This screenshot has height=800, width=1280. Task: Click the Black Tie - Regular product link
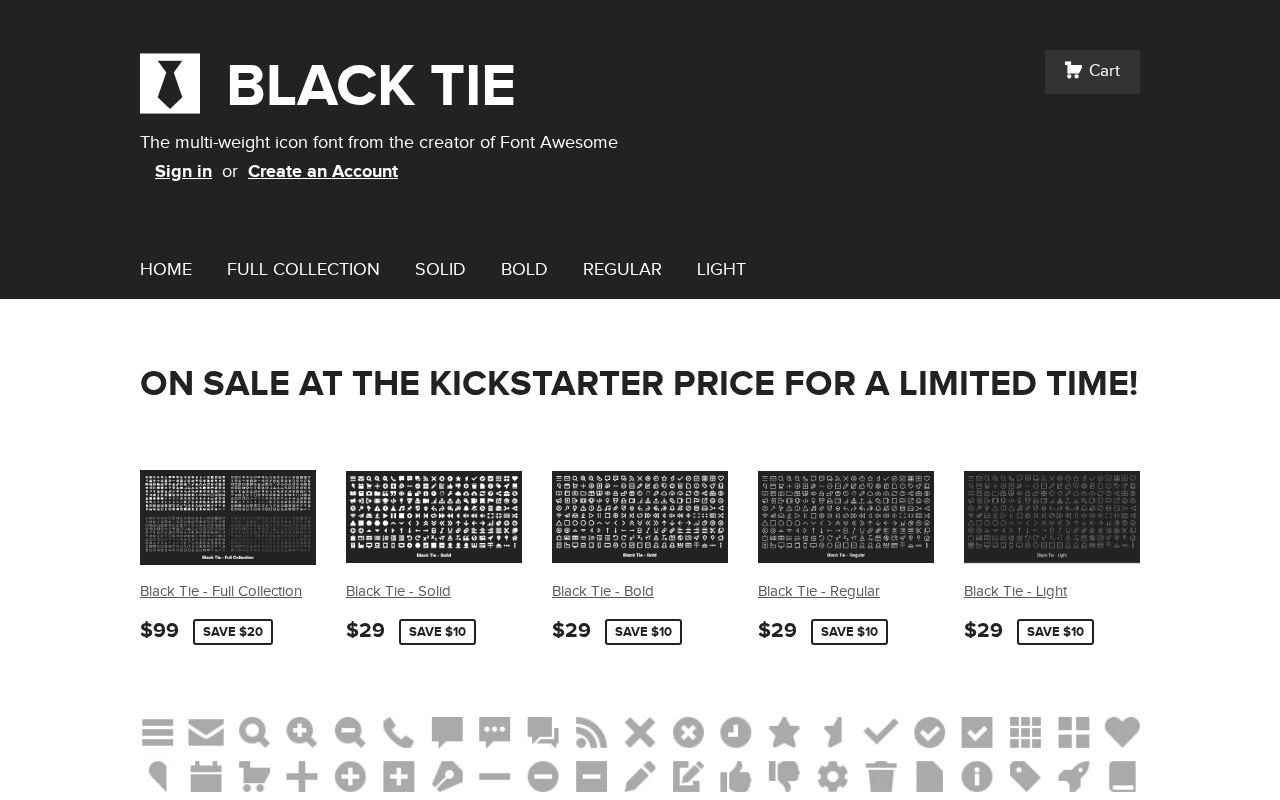tap(819, 591)
